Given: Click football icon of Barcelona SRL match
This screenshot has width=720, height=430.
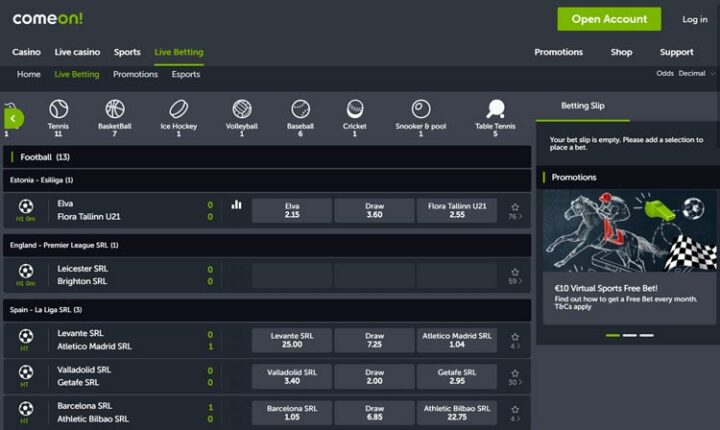Looking at the screenshot, I should [x=26, y=408].
